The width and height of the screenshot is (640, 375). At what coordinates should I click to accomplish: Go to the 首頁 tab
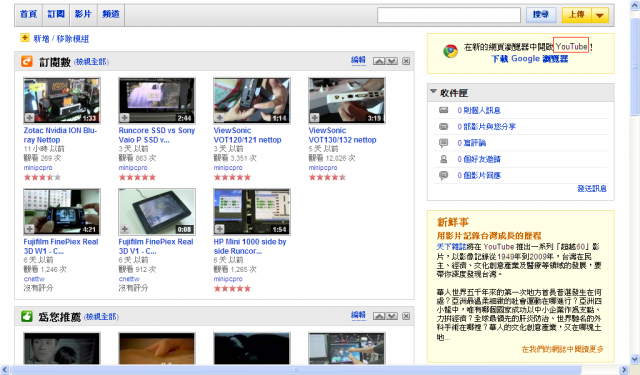coord(28,14)
